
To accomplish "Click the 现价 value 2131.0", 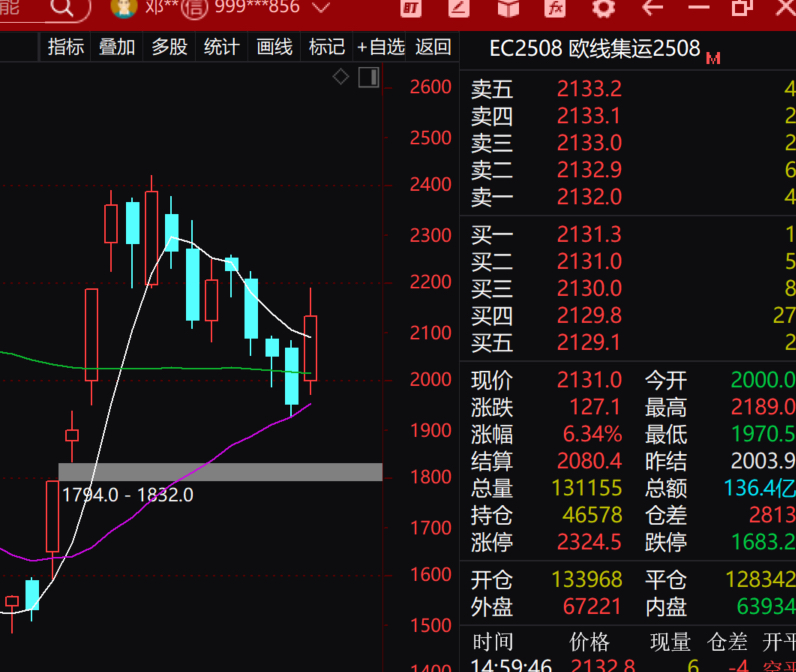I will click(x=589, y=380).
